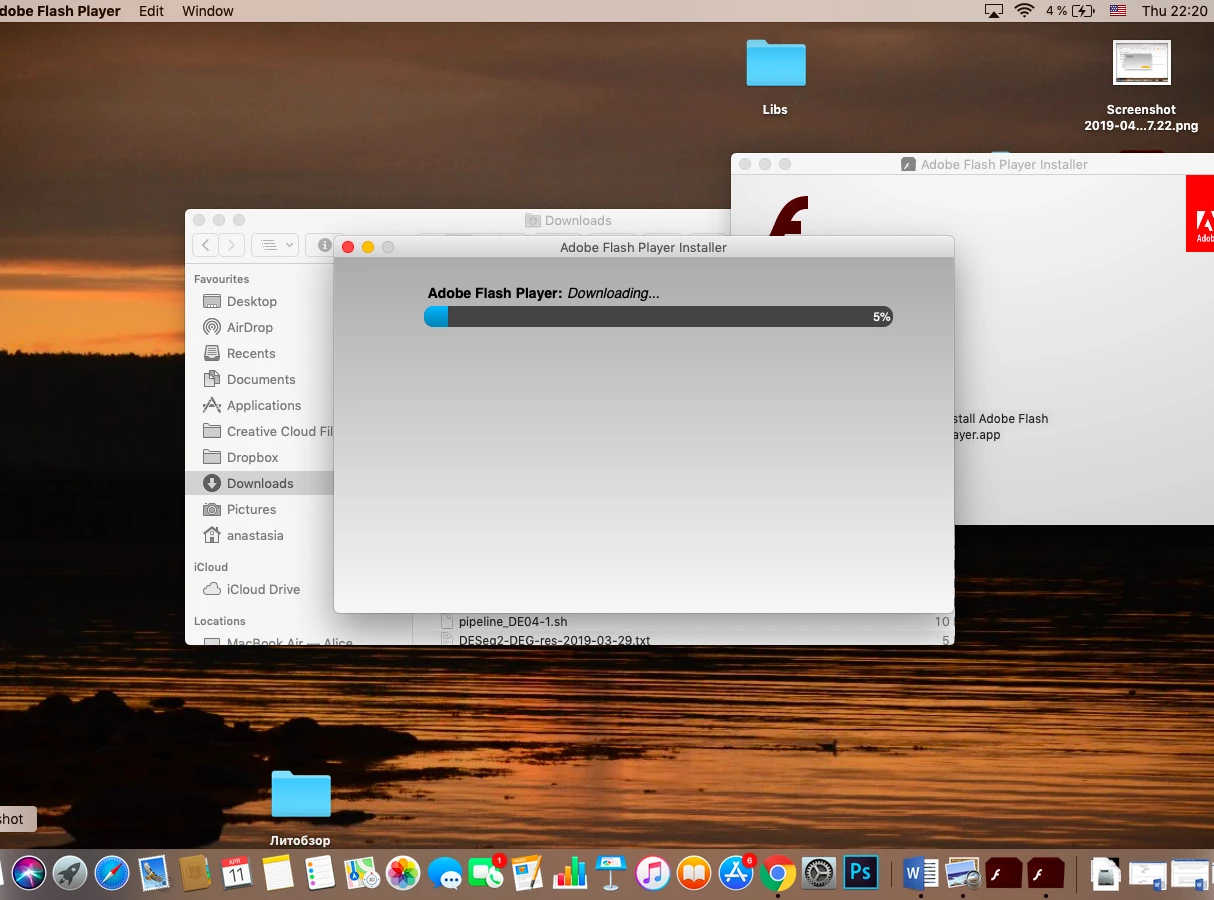Select Downloads in Finder sidebar
This screenshot has height=900, width=1214.
click(259, 483)
